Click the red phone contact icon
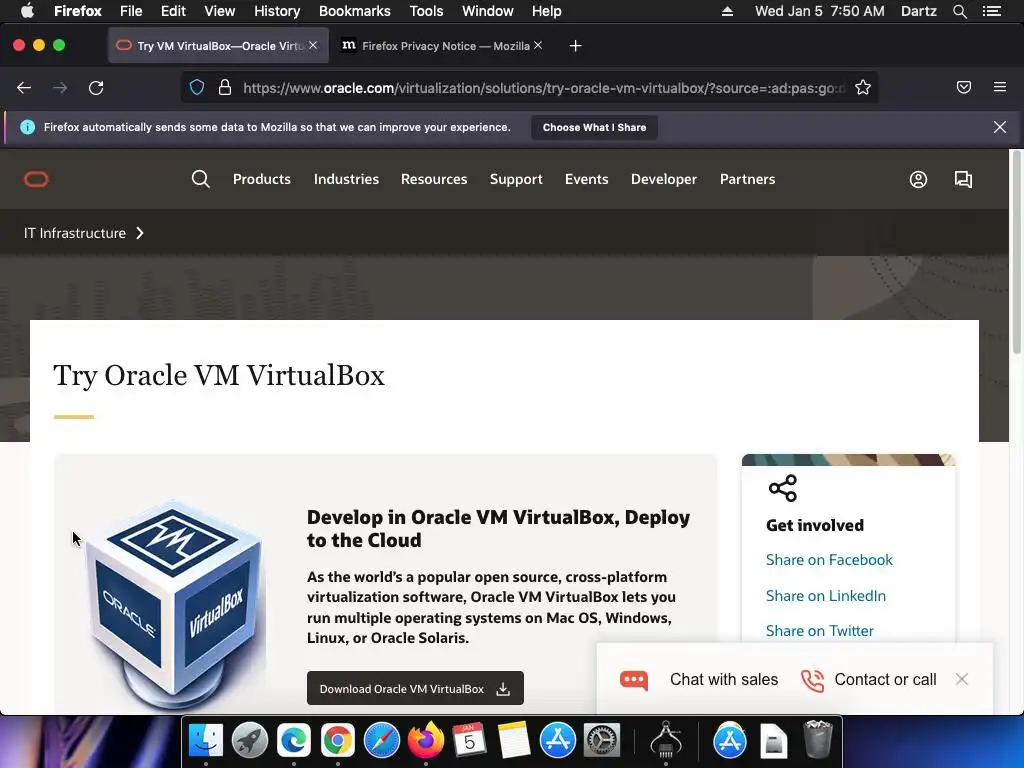Screen dimensions: 1024x768 [x=812, y=680]
